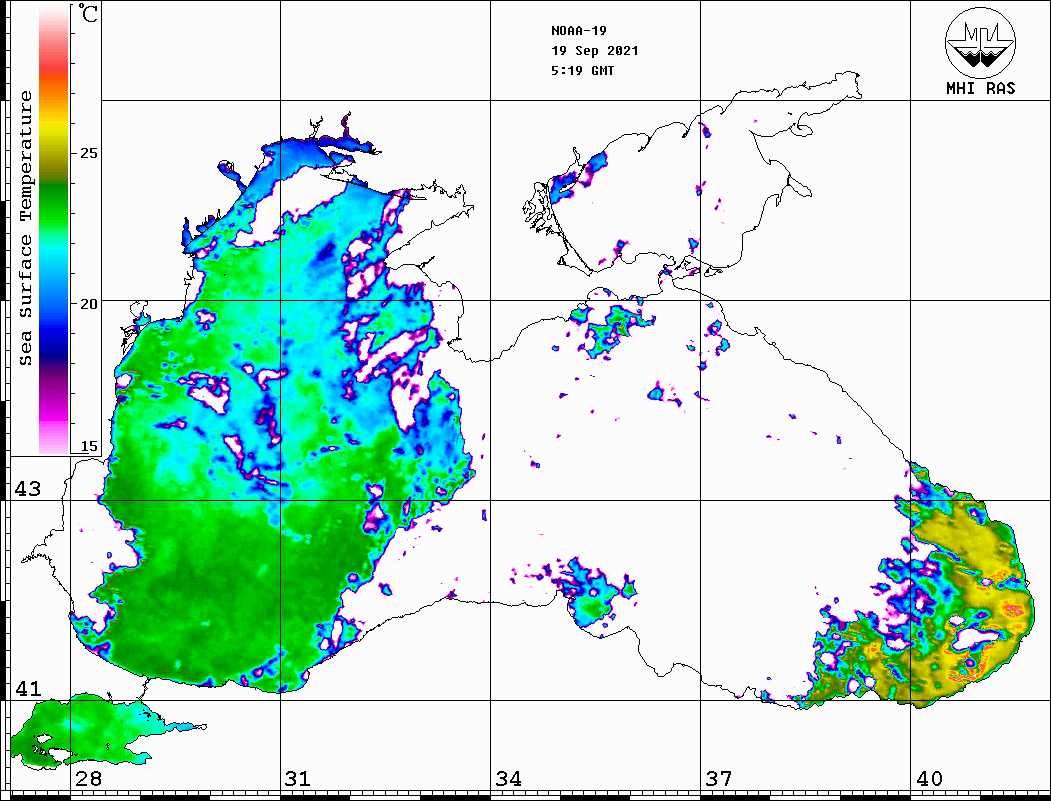
Task: Click the longitude 37 label
Action: tap(719, 779)
